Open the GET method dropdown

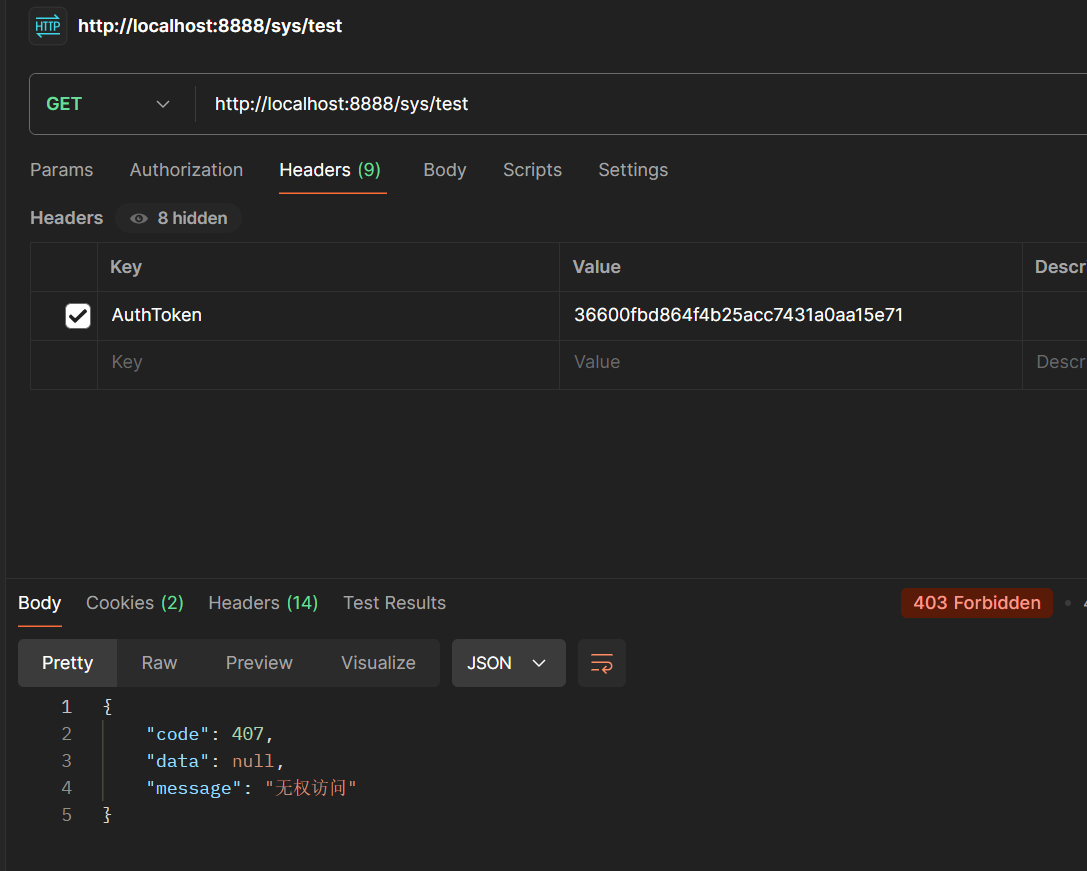click(108, 104)
